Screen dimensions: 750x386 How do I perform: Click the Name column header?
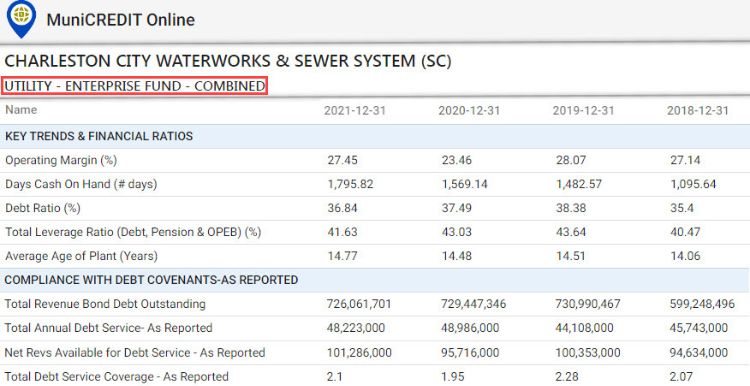pos(21,110)
